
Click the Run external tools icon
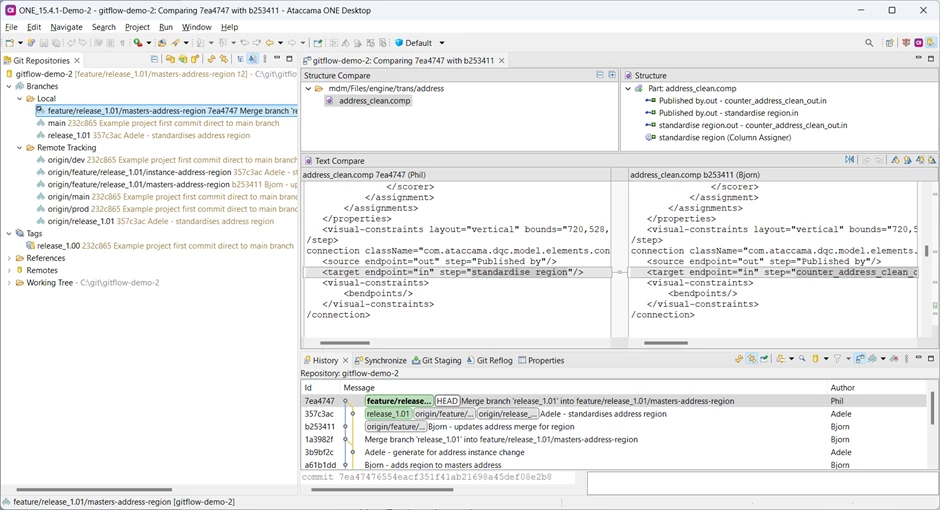pos(138,43)
